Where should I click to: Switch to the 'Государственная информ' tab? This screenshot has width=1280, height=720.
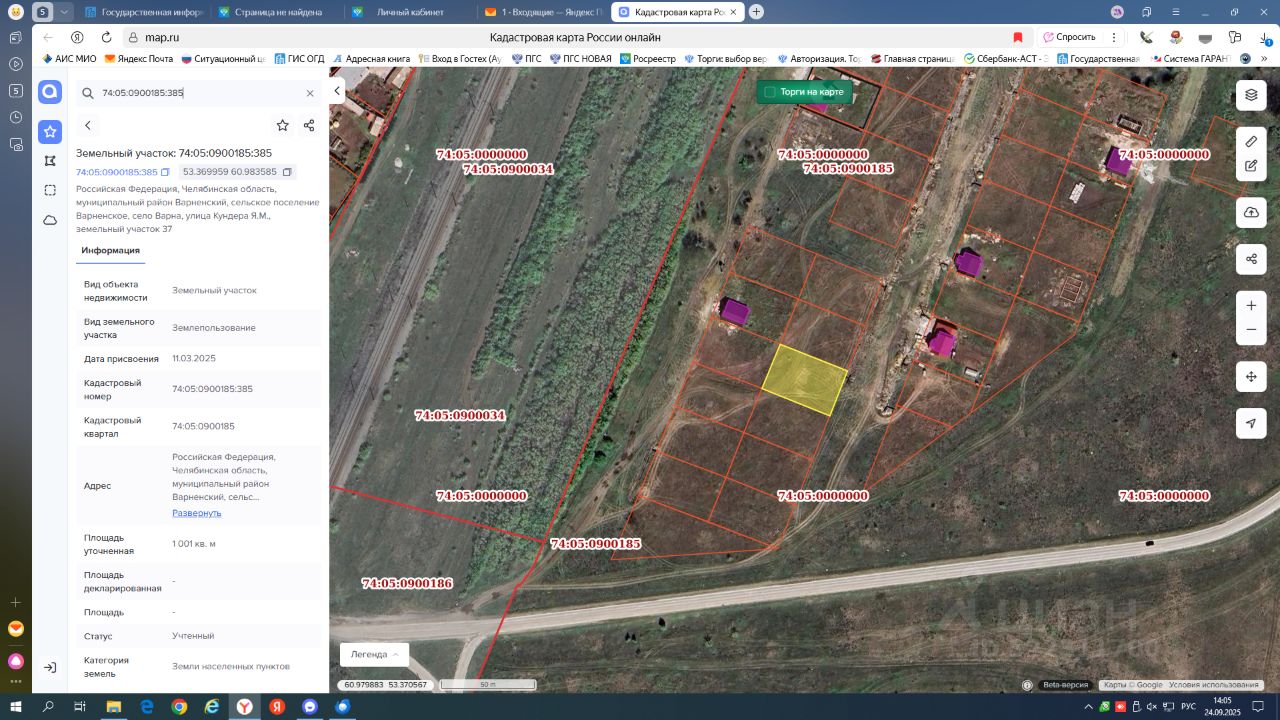[144, 12]
